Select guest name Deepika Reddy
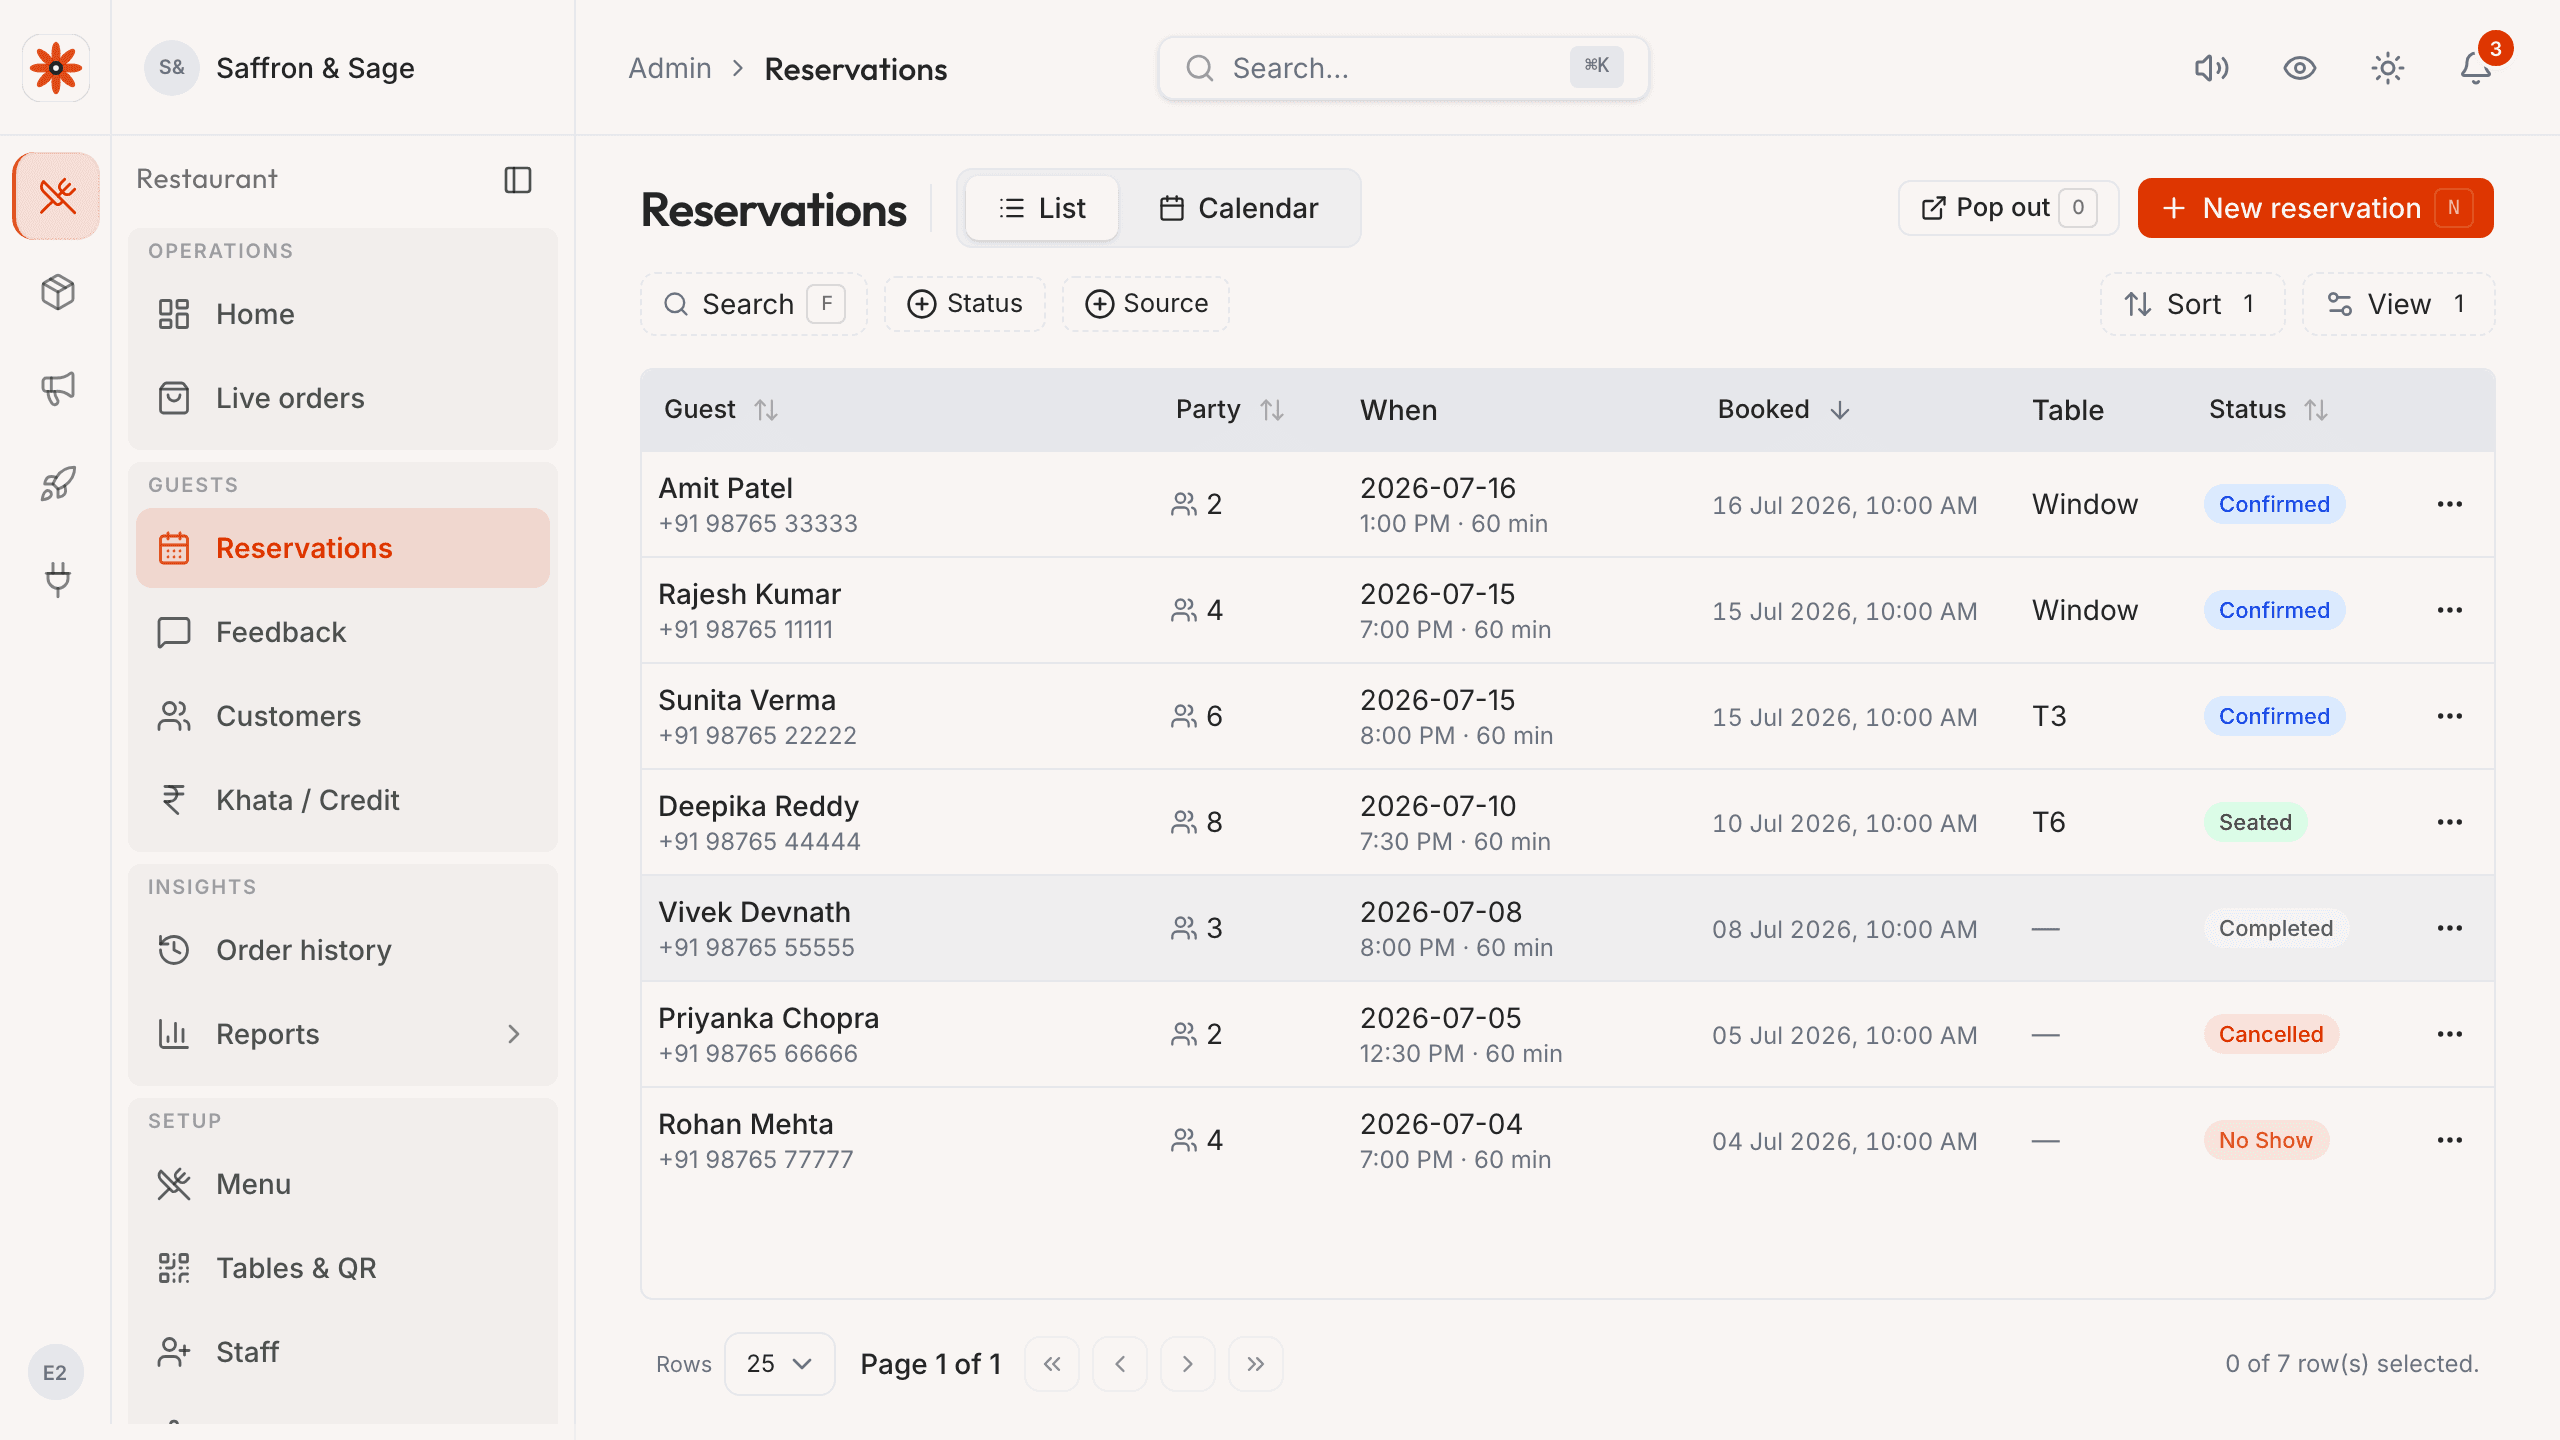This screenshot has width=2560, height=1440. click(758, 806)
